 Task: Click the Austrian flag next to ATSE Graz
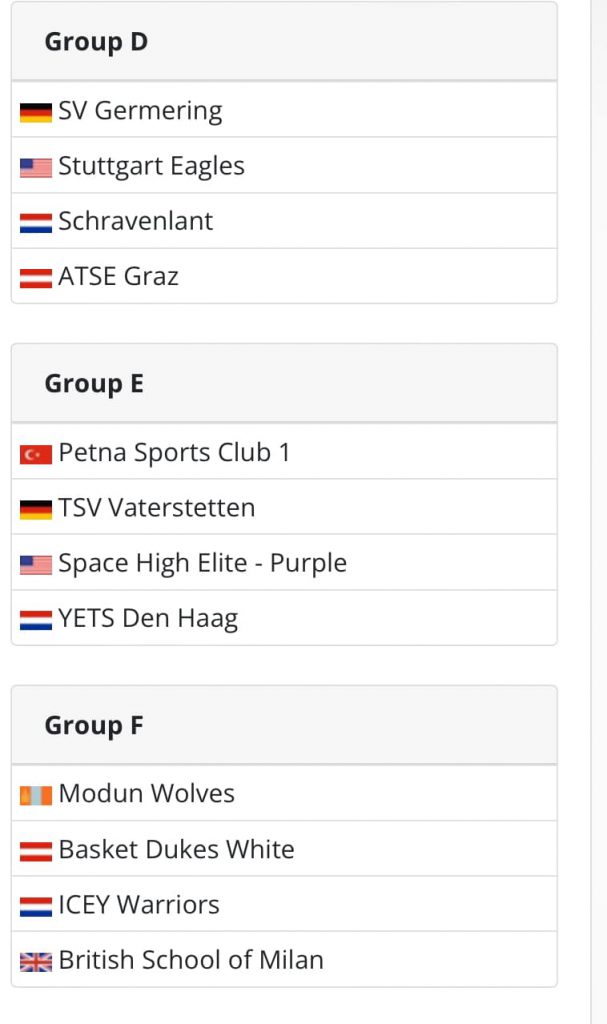(x=36, y=279)
